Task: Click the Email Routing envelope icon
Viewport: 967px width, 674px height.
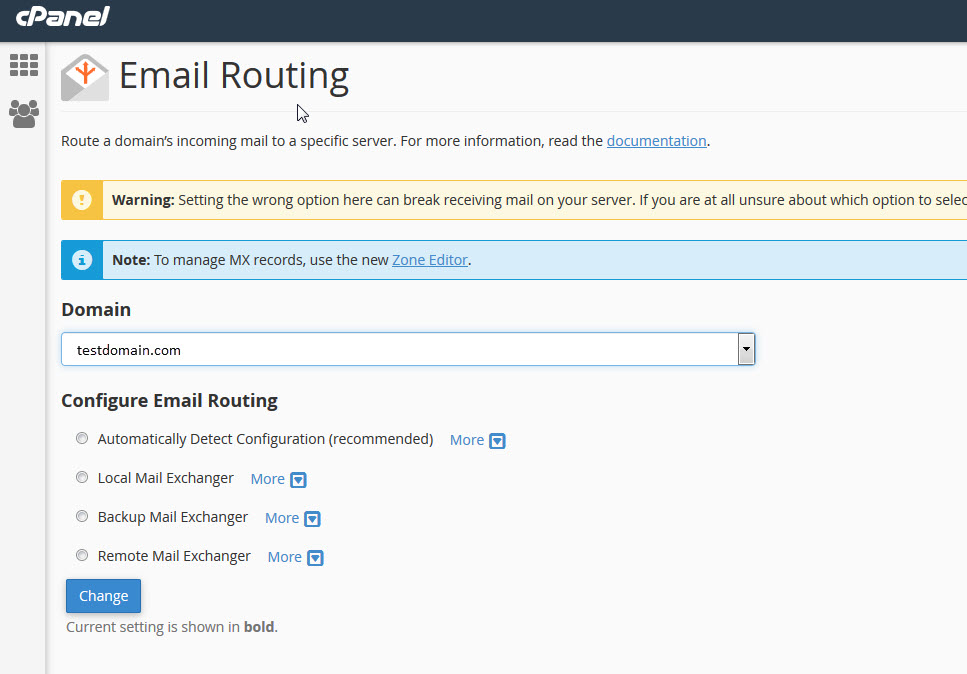Action: pyautogui.click(x=85, y=78)
